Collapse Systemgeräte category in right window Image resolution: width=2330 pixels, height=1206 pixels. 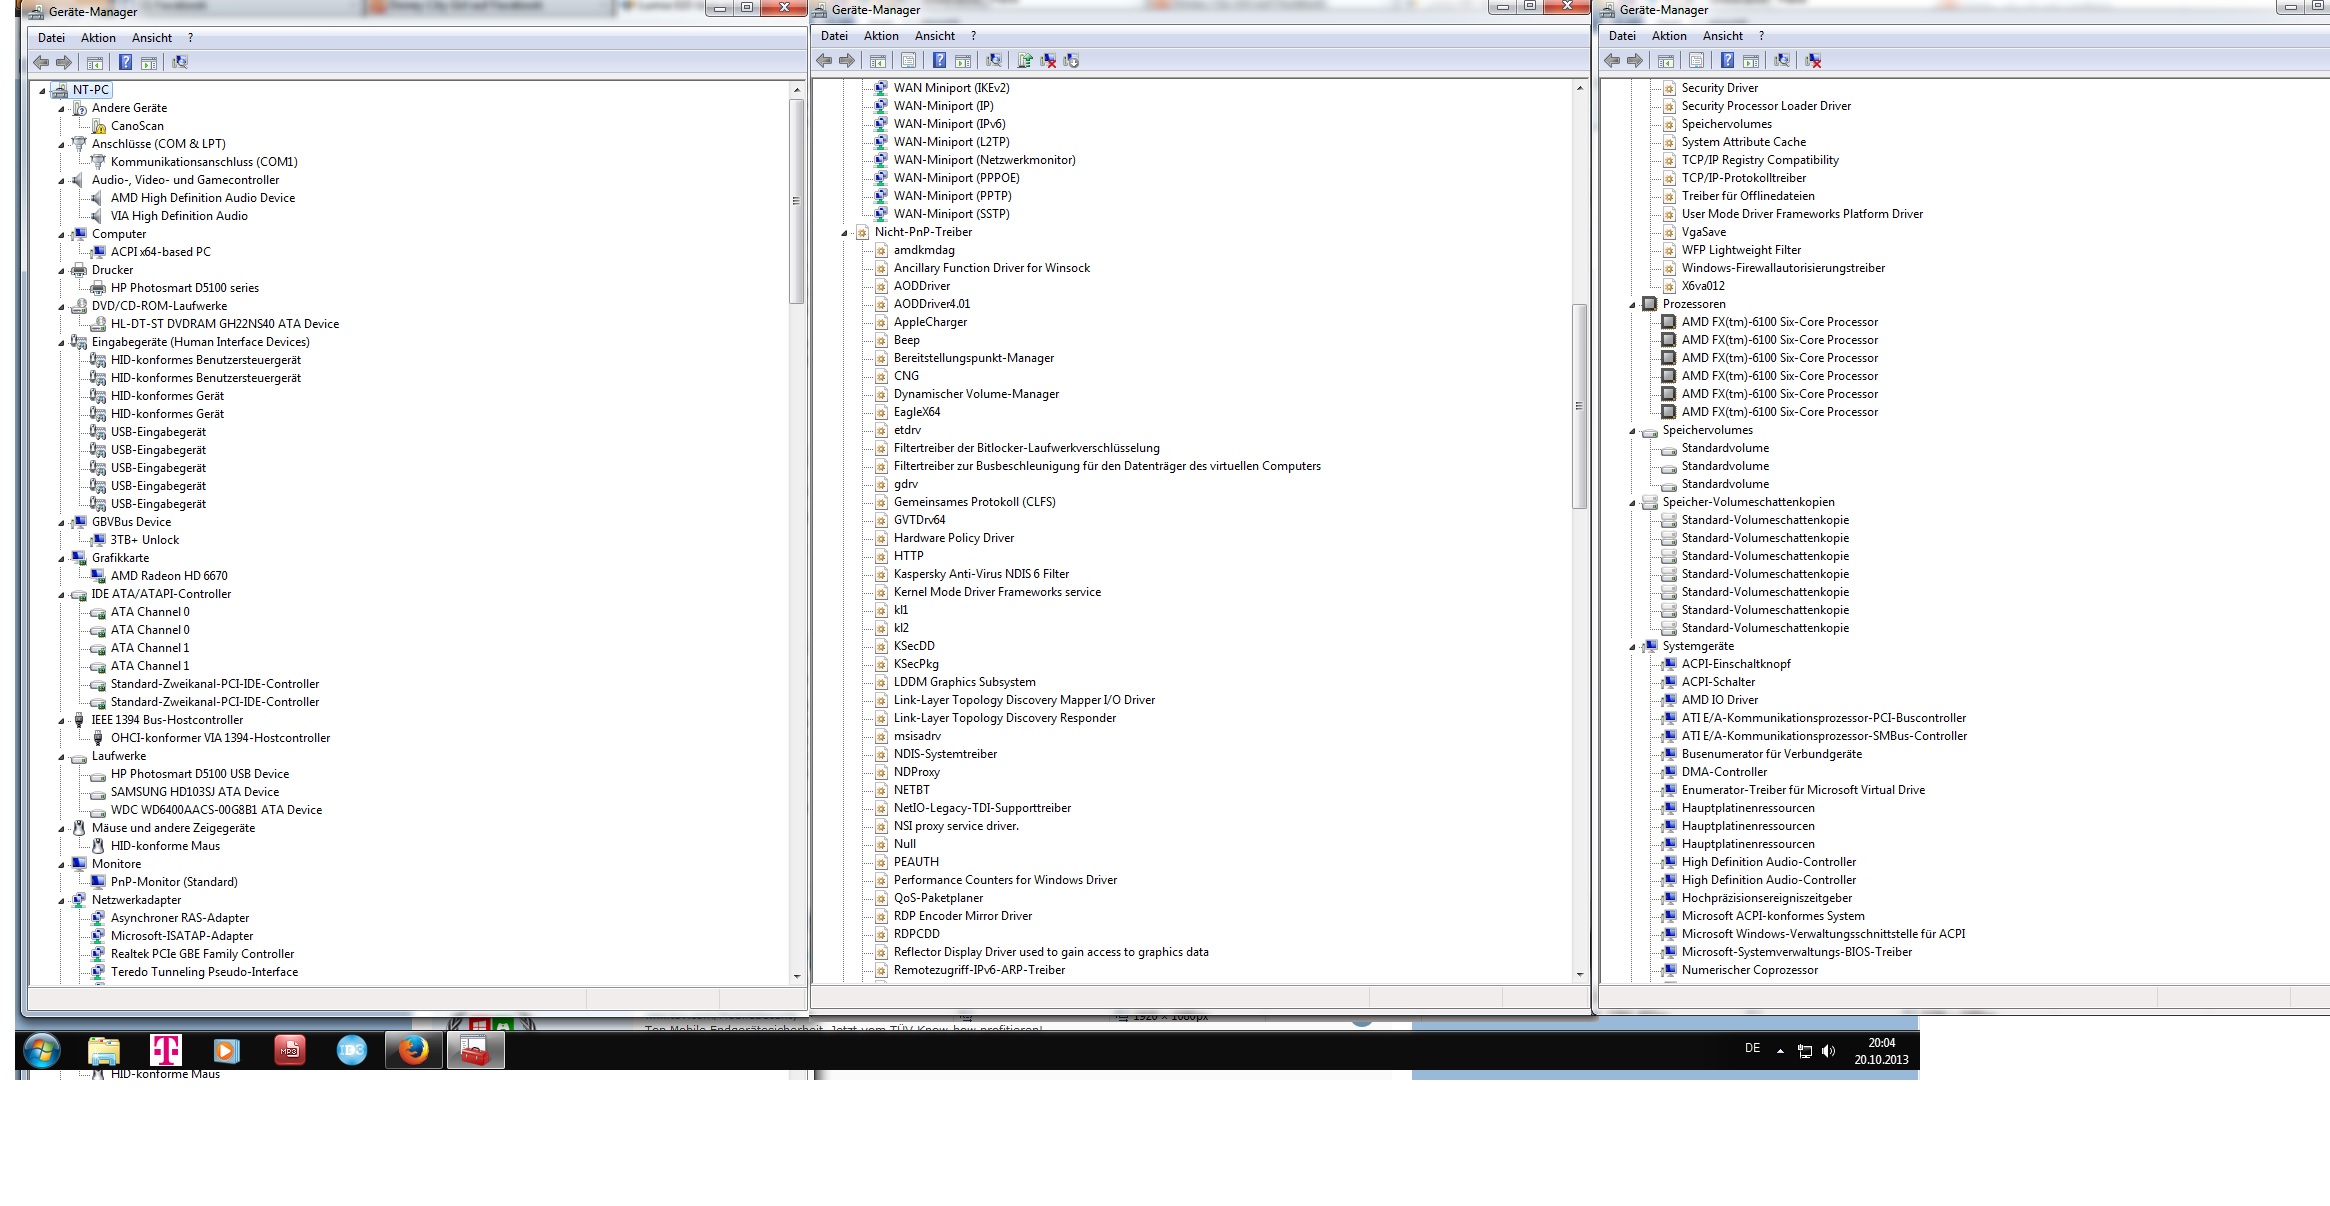pos(1632,646)
